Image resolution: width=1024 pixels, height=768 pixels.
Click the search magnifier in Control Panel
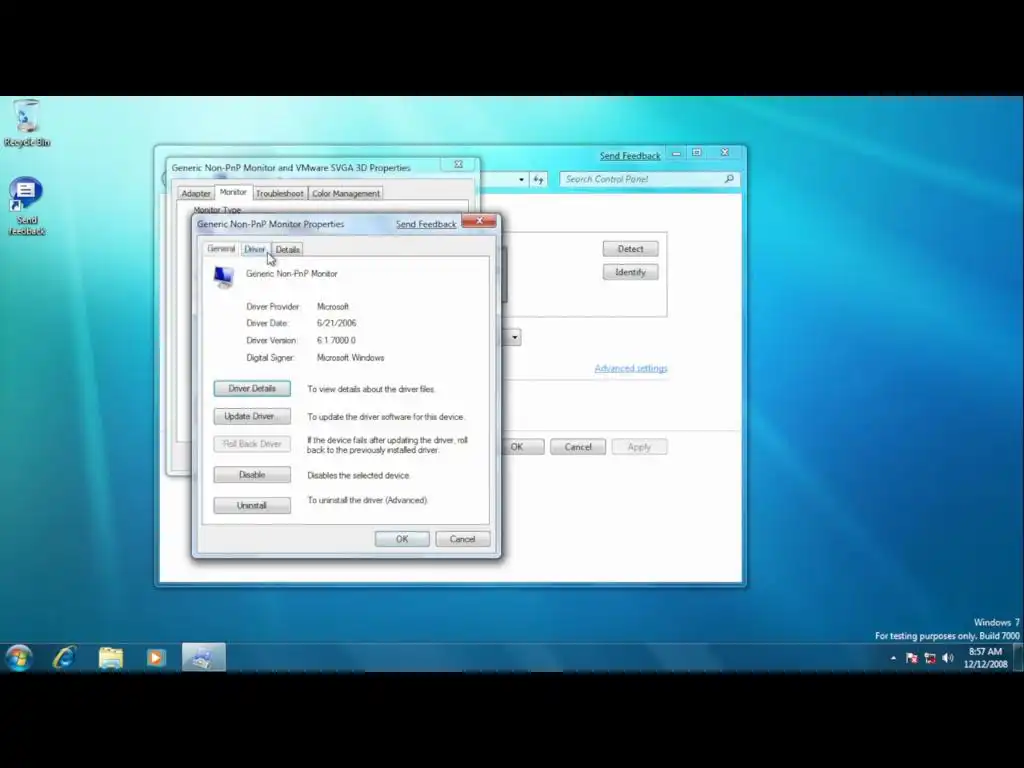click(729, 179)
